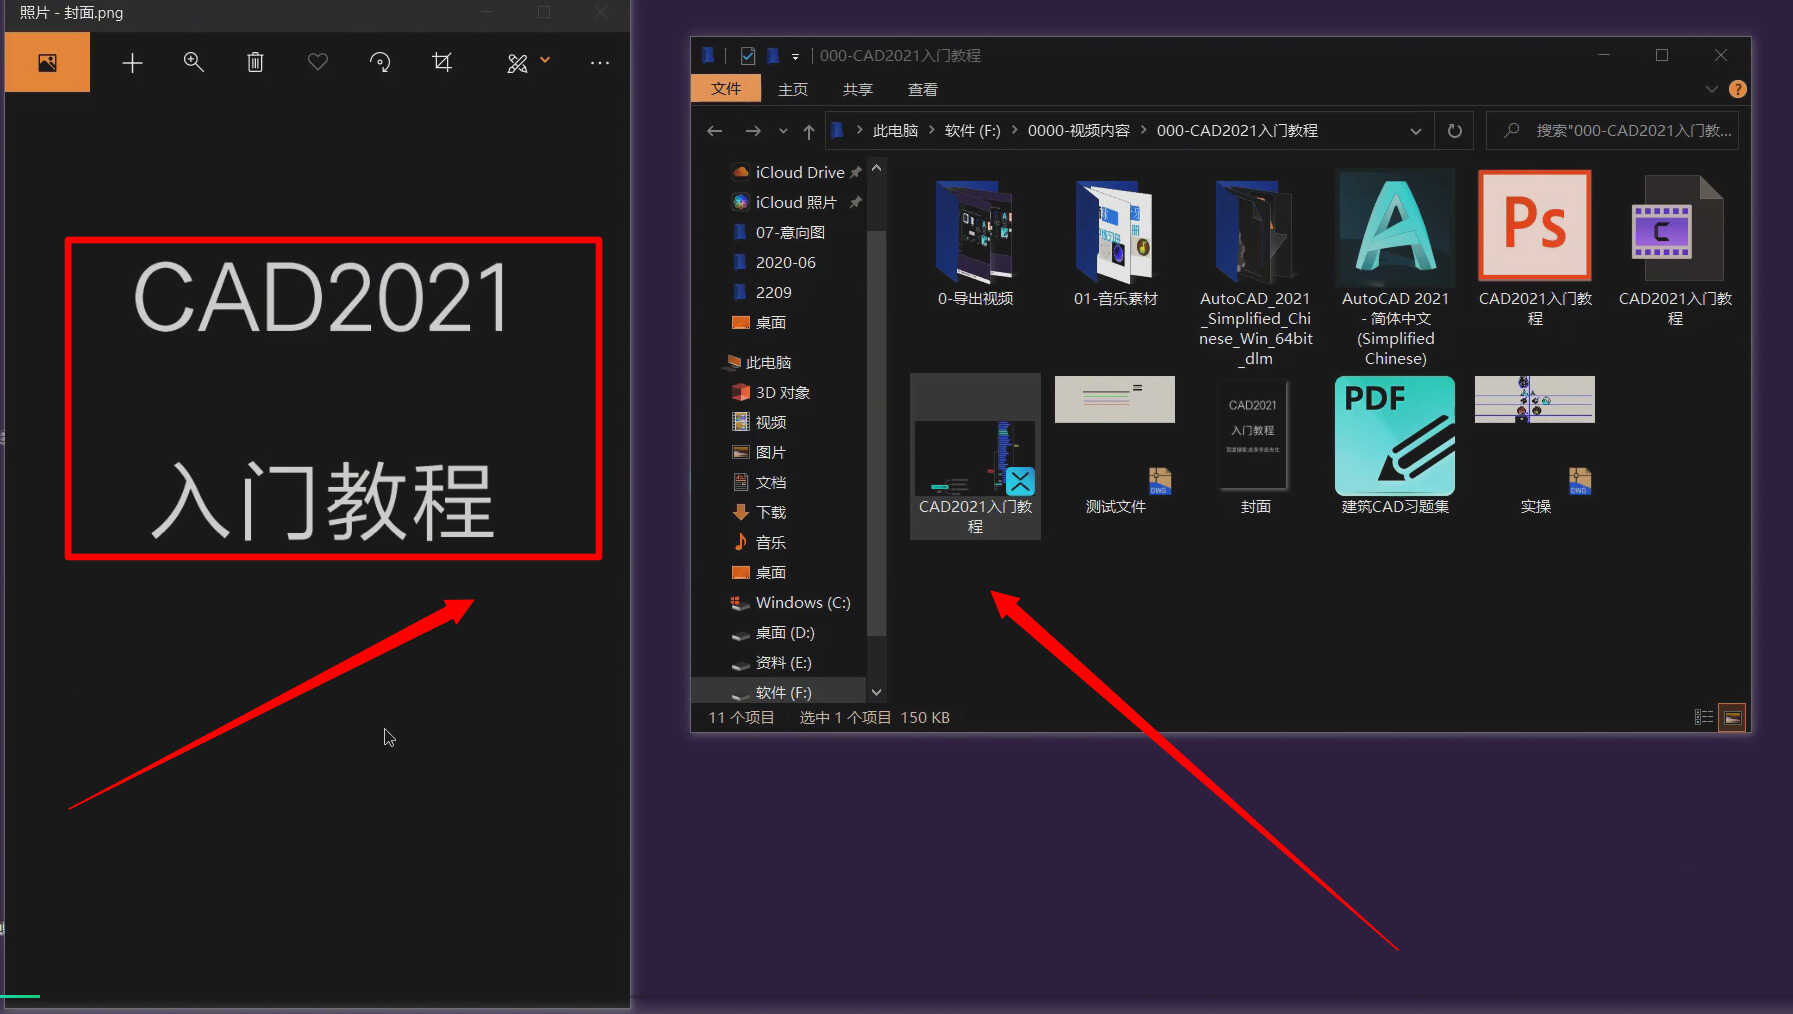Select the Photoshop file CAD2021入门教程
This screenshot has width=1793, height=1014.
pyautogui.click(x=1535, y=248)
